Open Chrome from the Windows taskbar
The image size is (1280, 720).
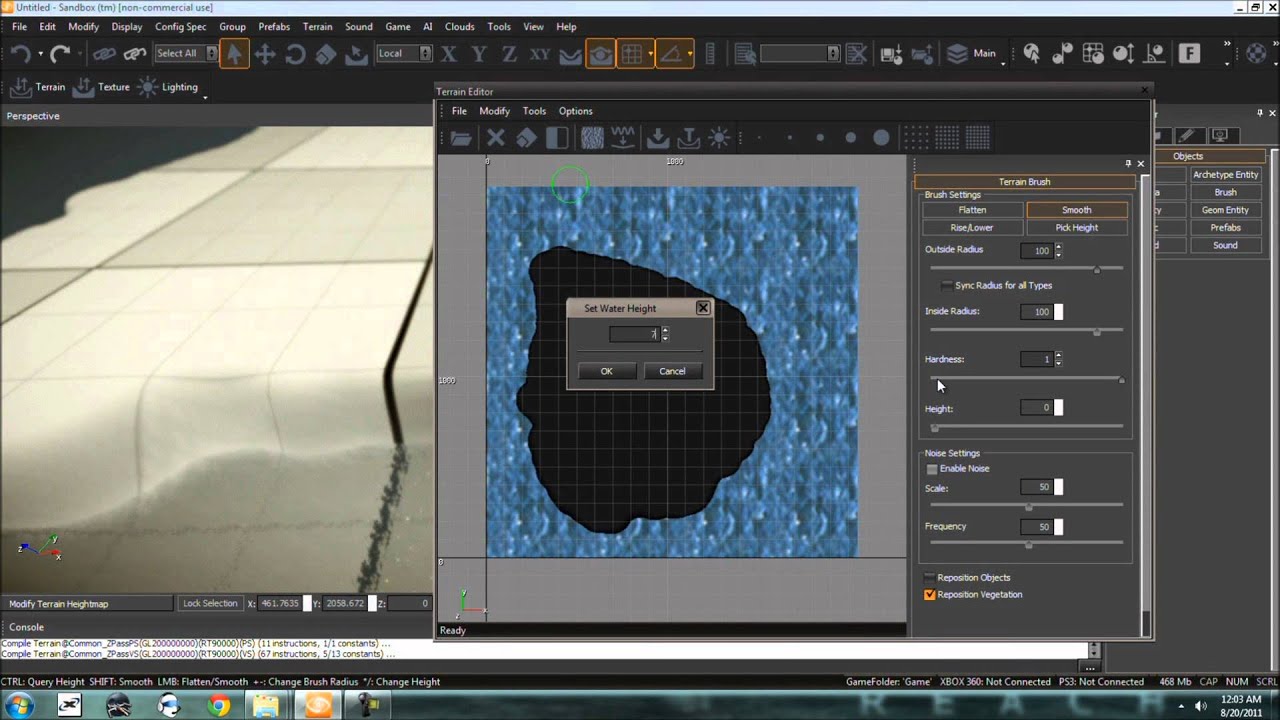(218, 706)
